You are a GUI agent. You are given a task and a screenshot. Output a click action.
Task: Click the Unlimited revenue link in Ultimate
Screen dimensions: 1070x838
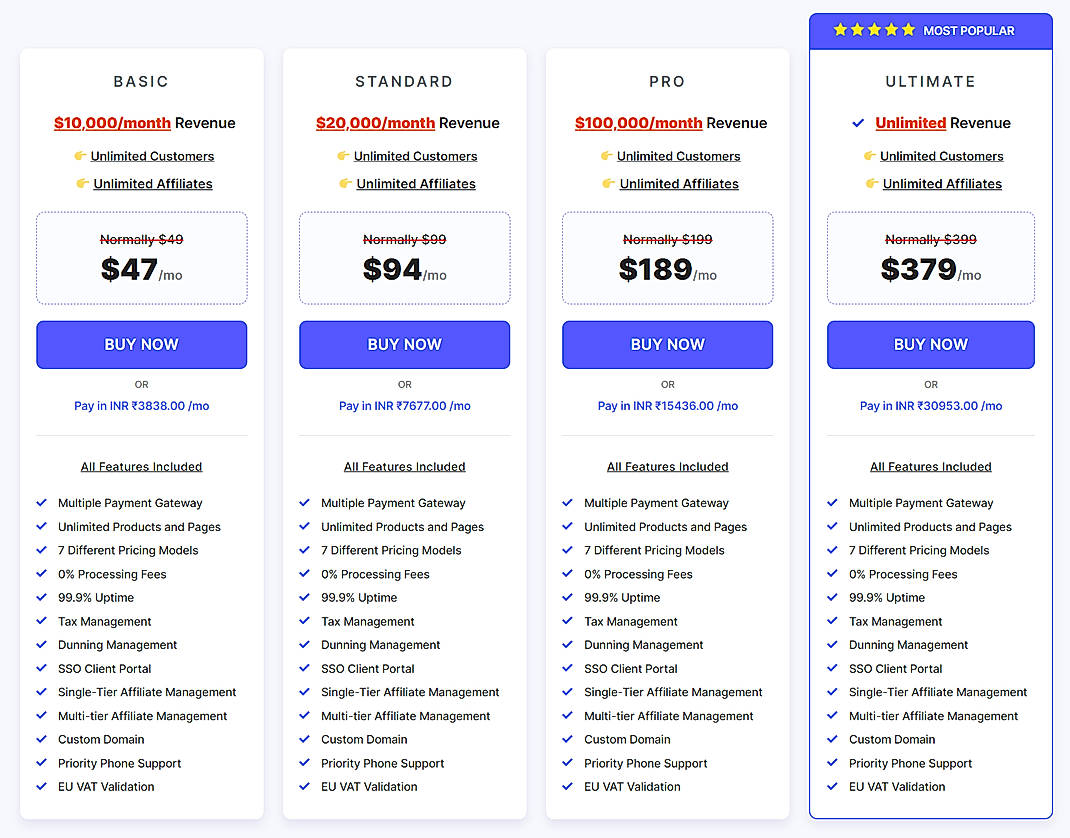click(910, 123)
